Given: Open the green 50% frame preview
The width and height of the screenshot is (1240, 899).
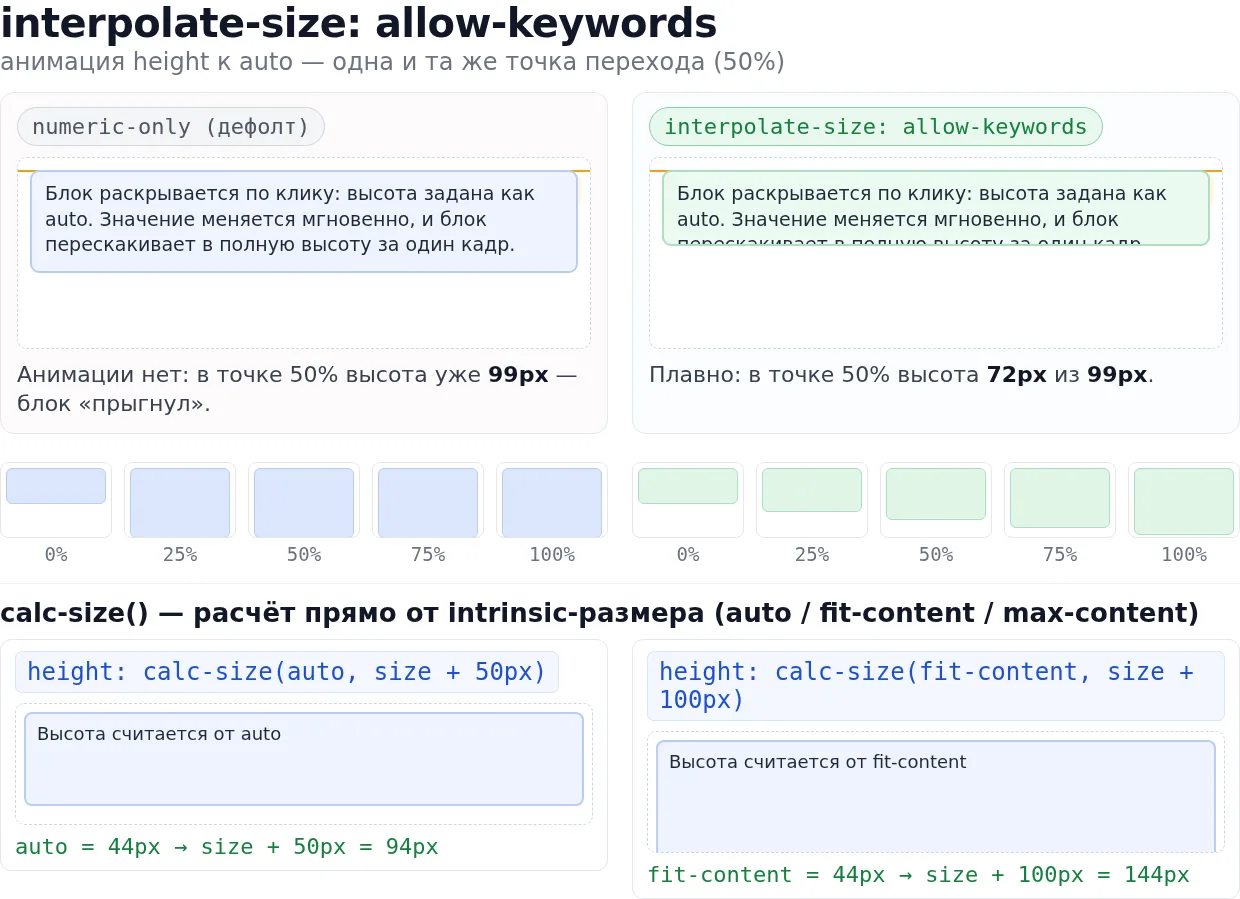Looking at the screenshot, I should 936,494.
